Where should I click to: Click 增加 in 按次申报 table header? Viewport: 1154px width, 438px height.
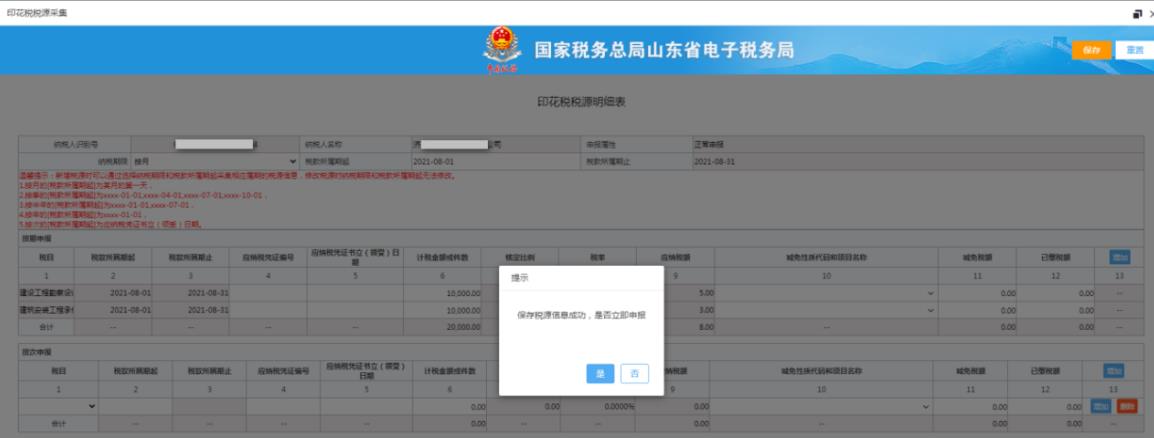click(1119, 371)
